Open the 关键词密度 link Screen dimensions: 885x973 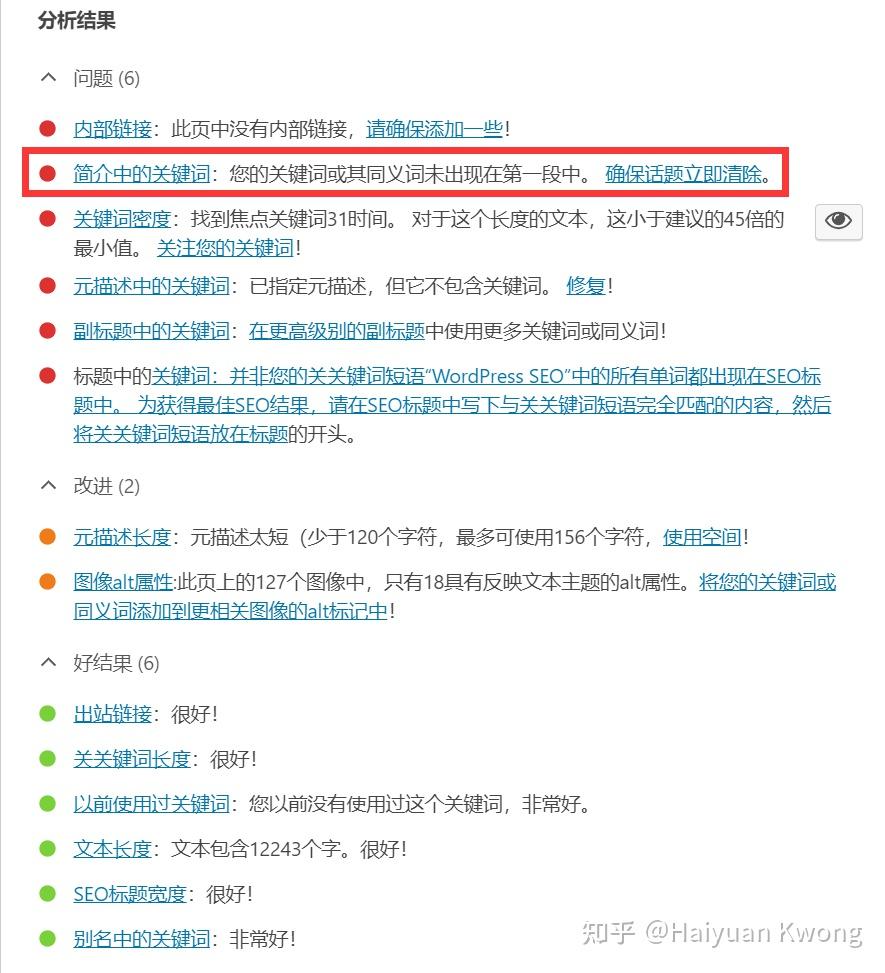click(x=122, y=219)
